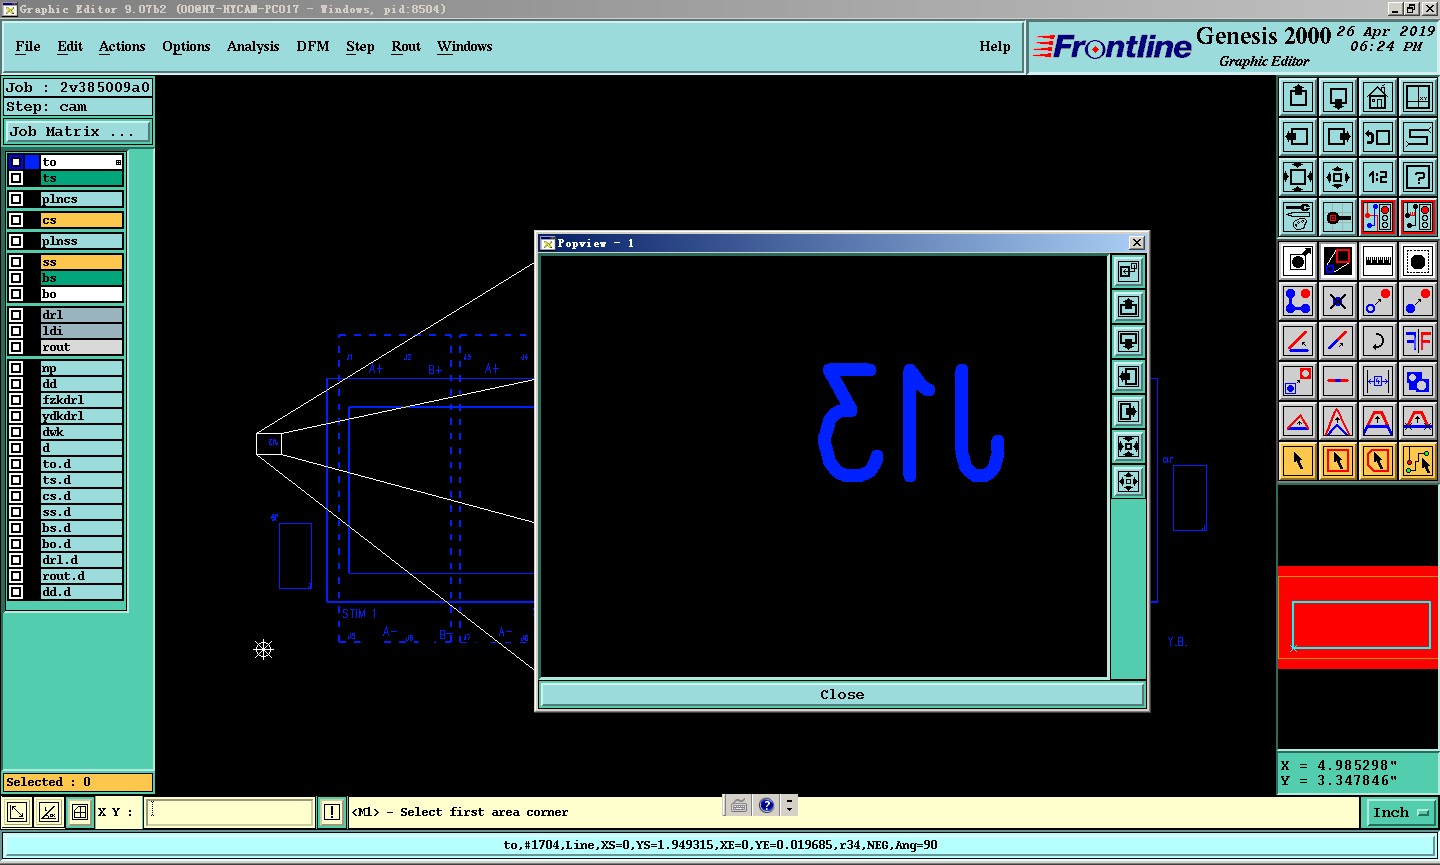Click the zoom in icon in Popview

pos(1128,447)
